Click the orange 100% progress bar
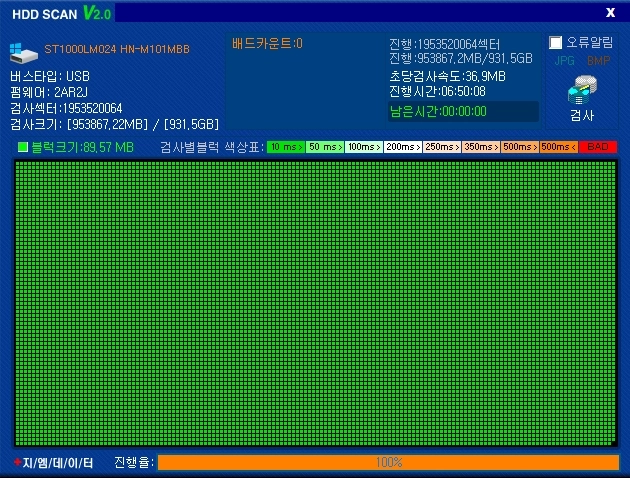Viewport: 630px width, 478px height. 388,462
